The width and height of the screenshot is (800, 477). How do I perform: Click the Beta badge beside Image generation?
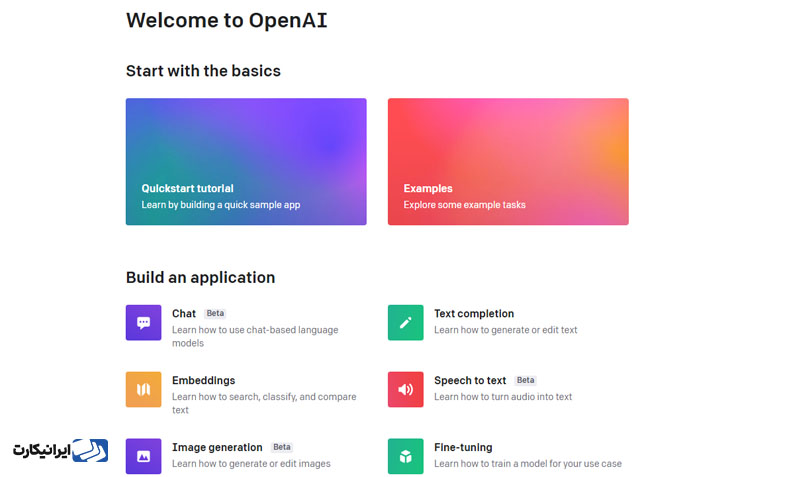[281, 447]
